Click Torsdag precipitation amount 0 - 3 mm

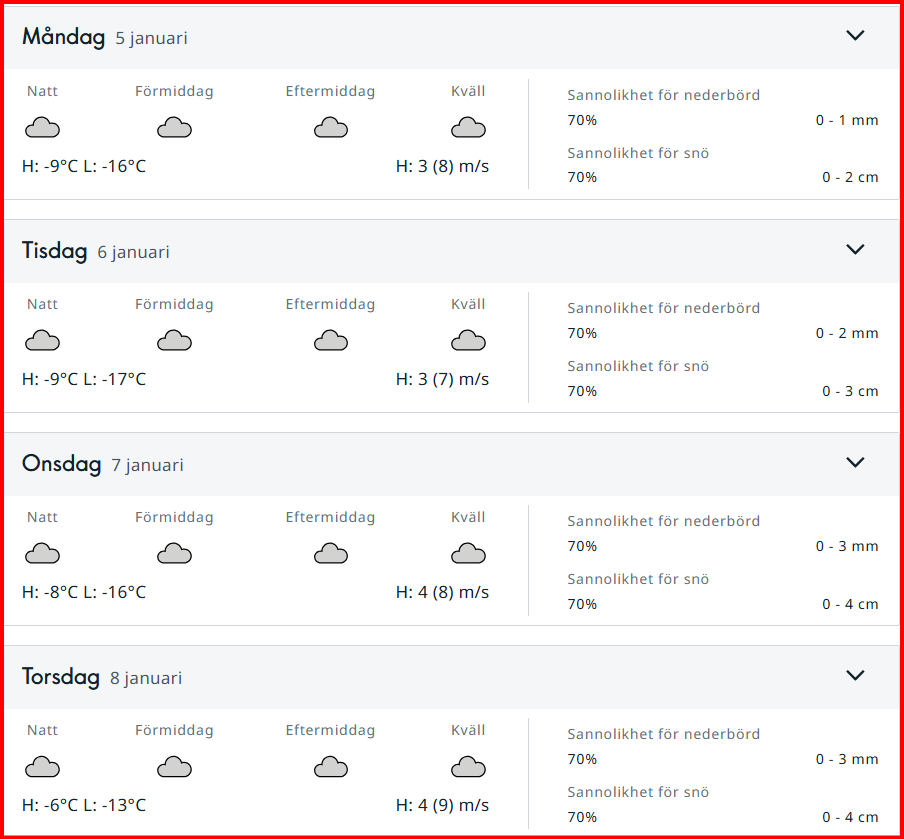pyautogui.click(x=847, y=759)
